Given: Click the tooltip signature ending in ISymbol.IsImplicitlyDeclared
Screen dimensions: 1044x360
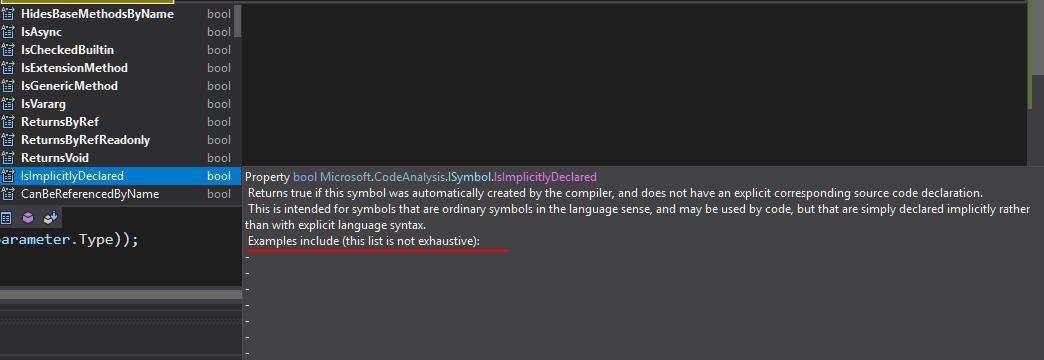Looking at the screenshot, I should [x=421, y=177].
